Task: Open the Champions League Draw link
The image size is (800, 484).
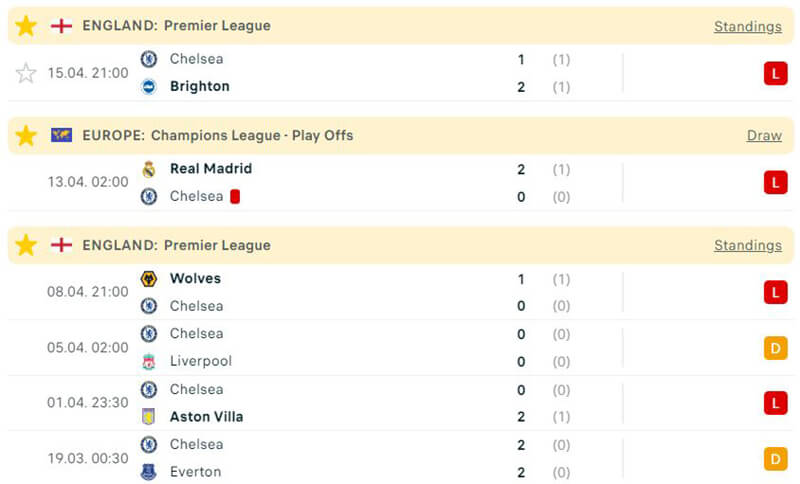Action: [x=764, y=136]
